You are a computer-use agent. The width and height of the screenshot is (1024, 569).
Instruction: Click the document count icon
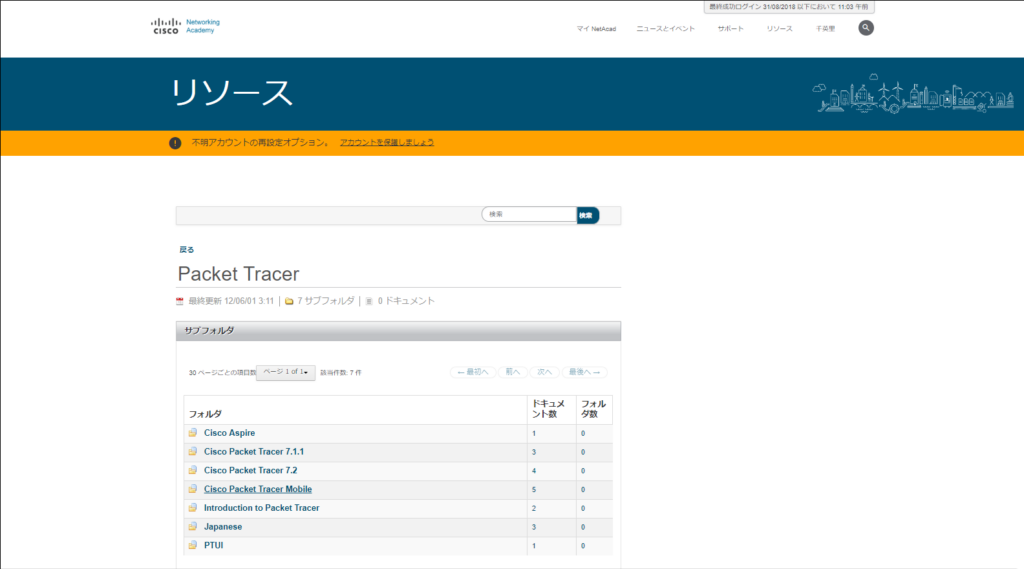369,301
